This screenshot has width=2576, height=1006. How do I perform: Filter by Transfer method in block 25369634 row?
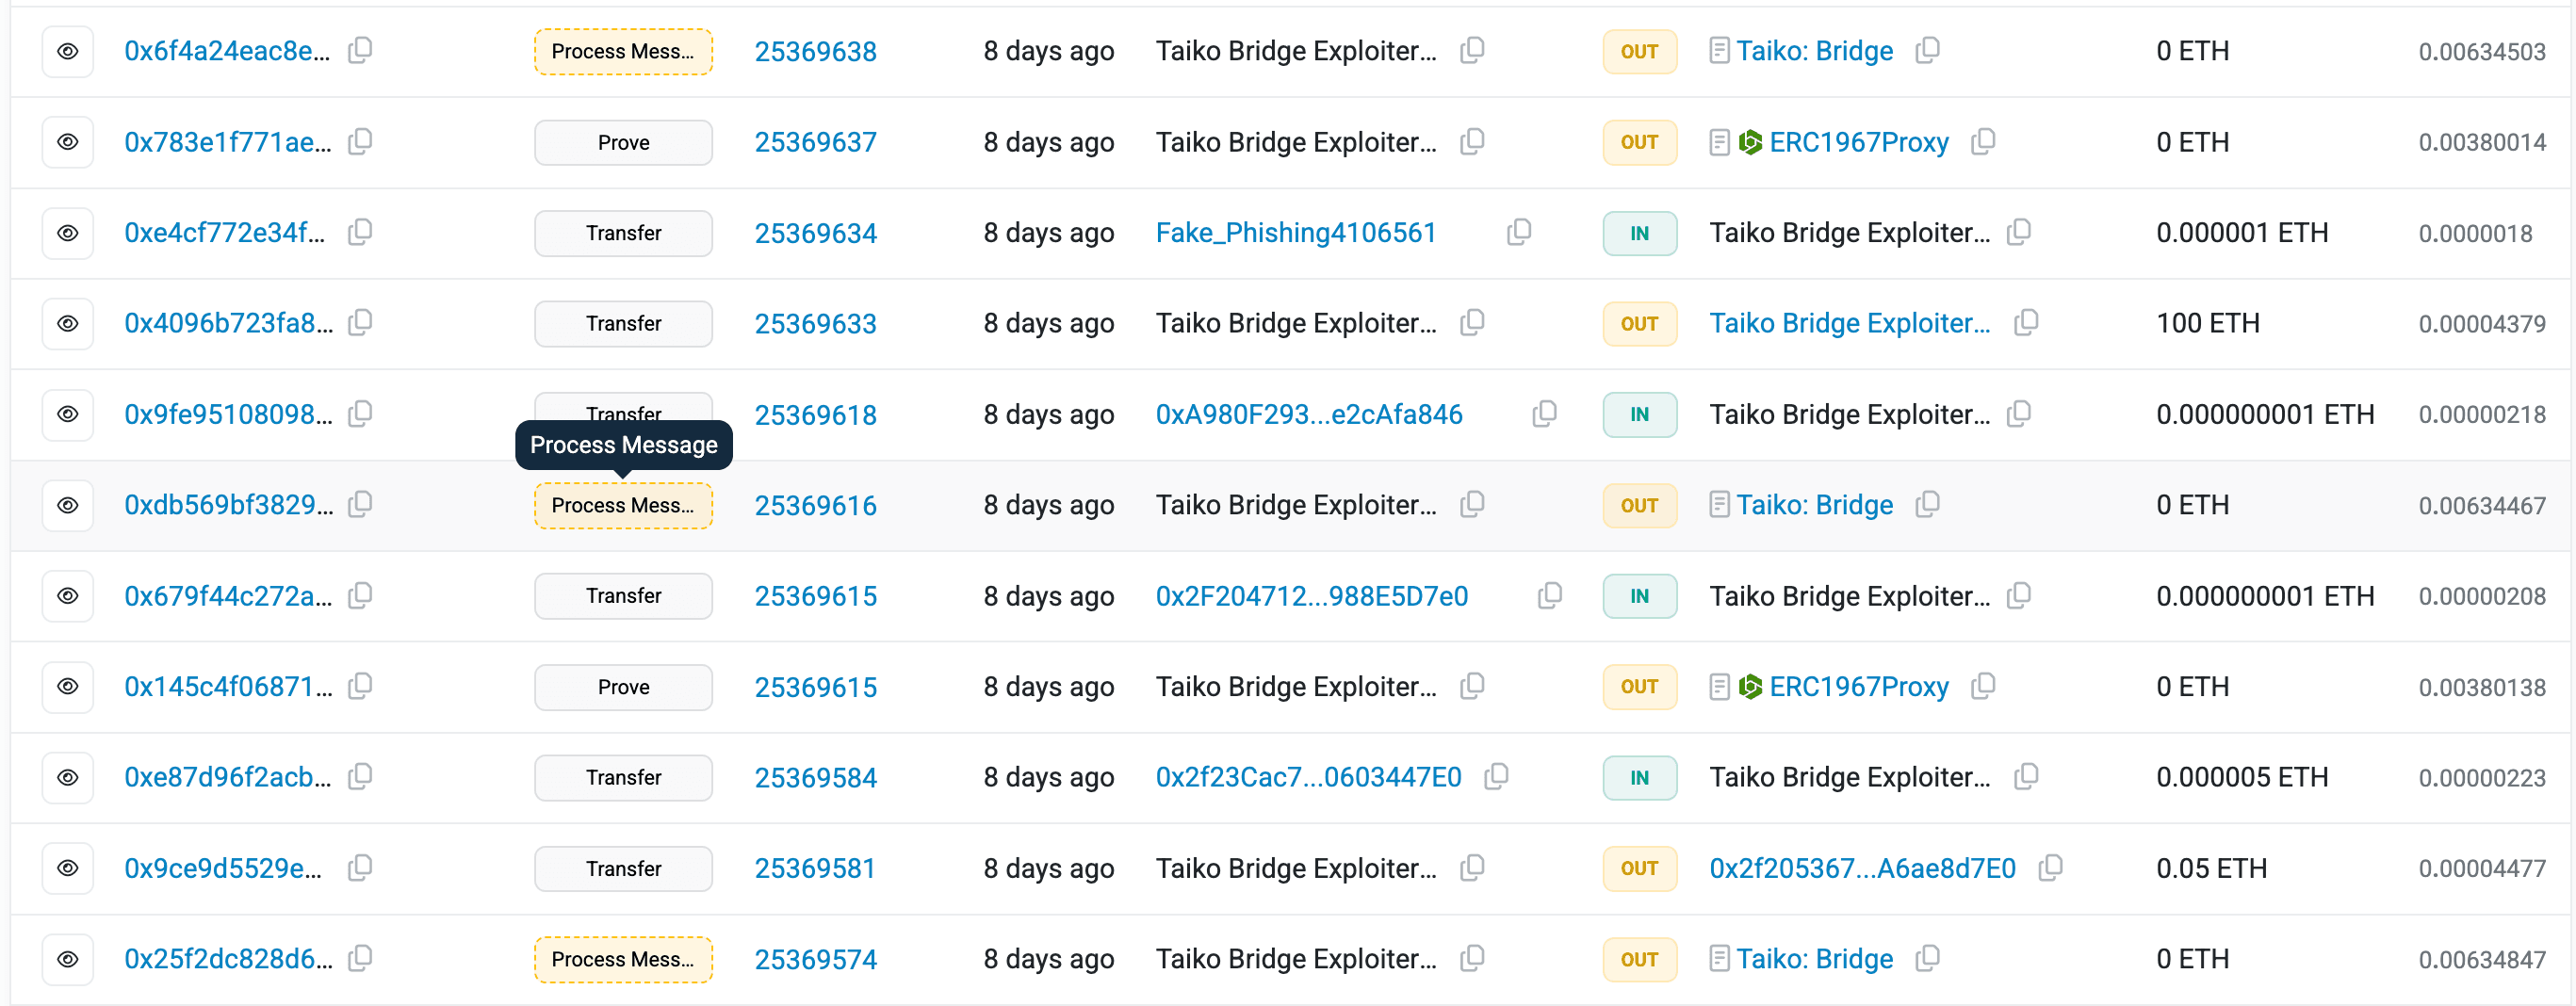point(623,233)
